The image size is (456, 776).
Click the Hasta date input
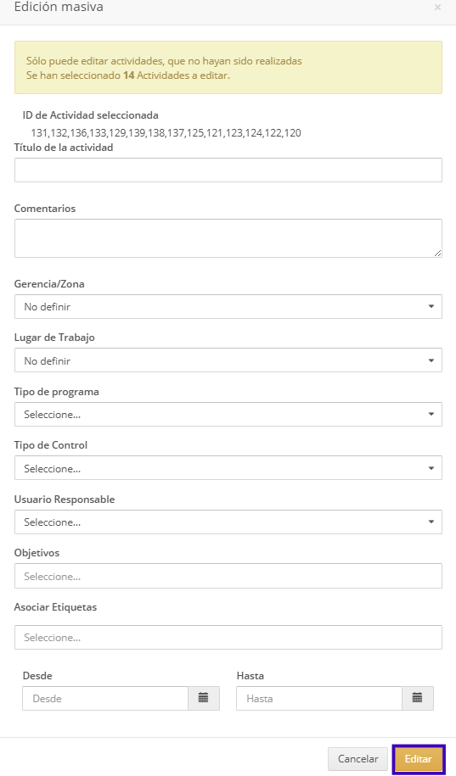[319, 698]
